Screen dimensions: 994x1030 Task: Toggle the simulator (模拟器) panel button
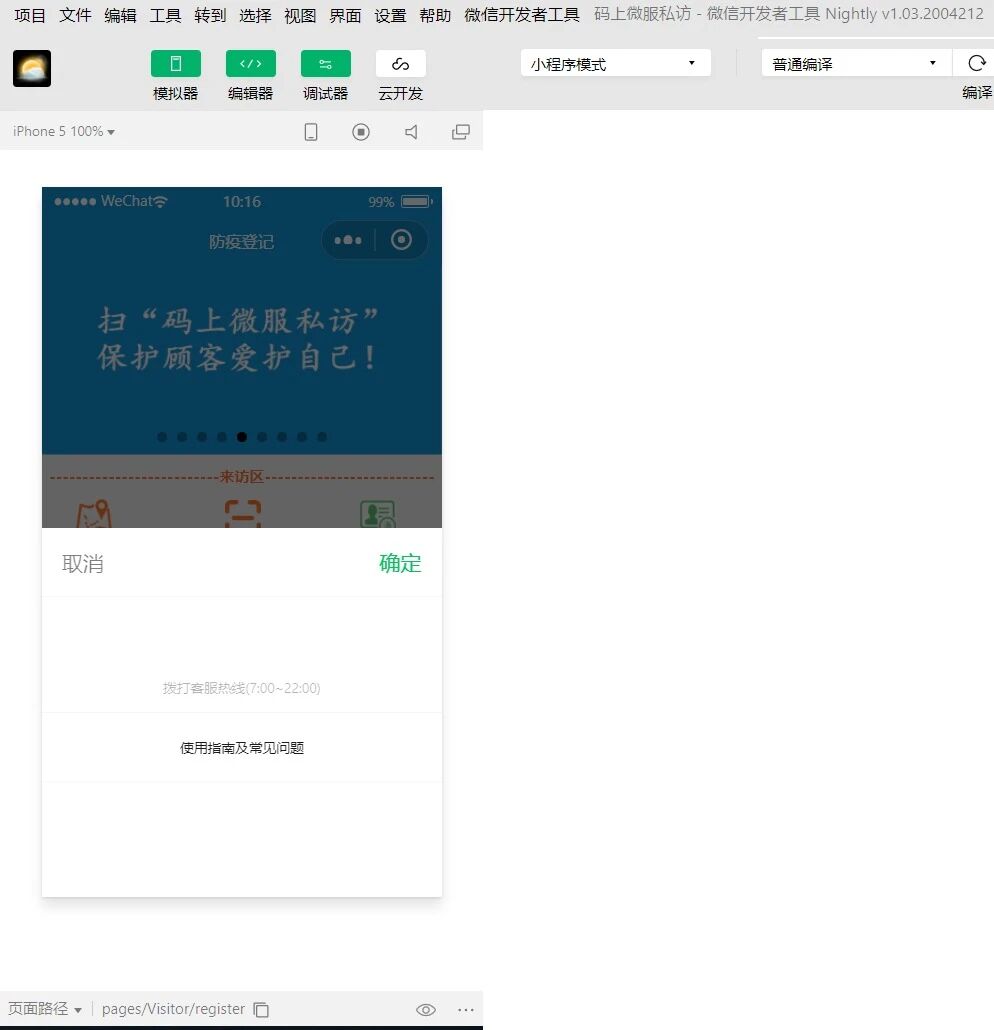175,64
